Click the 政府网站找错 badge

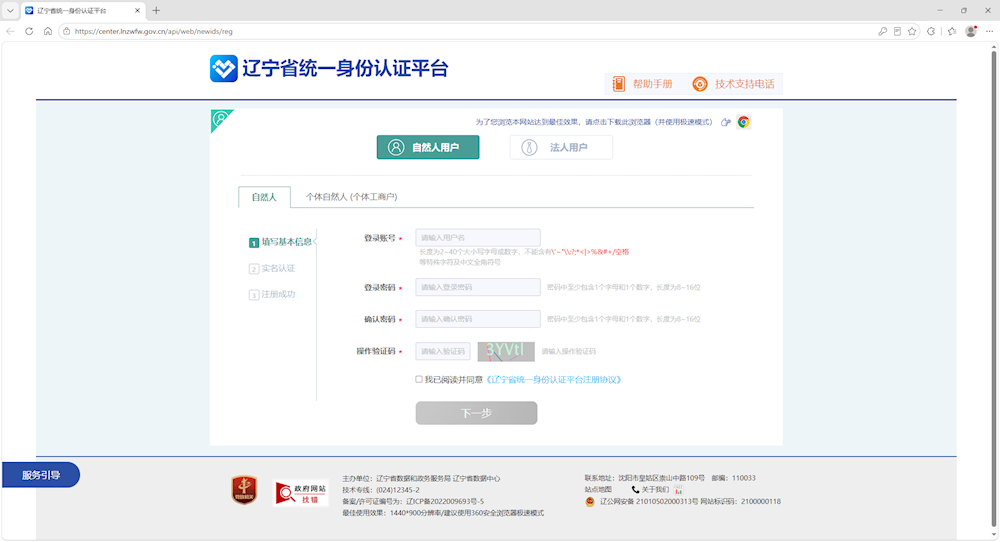click(x=300, y=493)
